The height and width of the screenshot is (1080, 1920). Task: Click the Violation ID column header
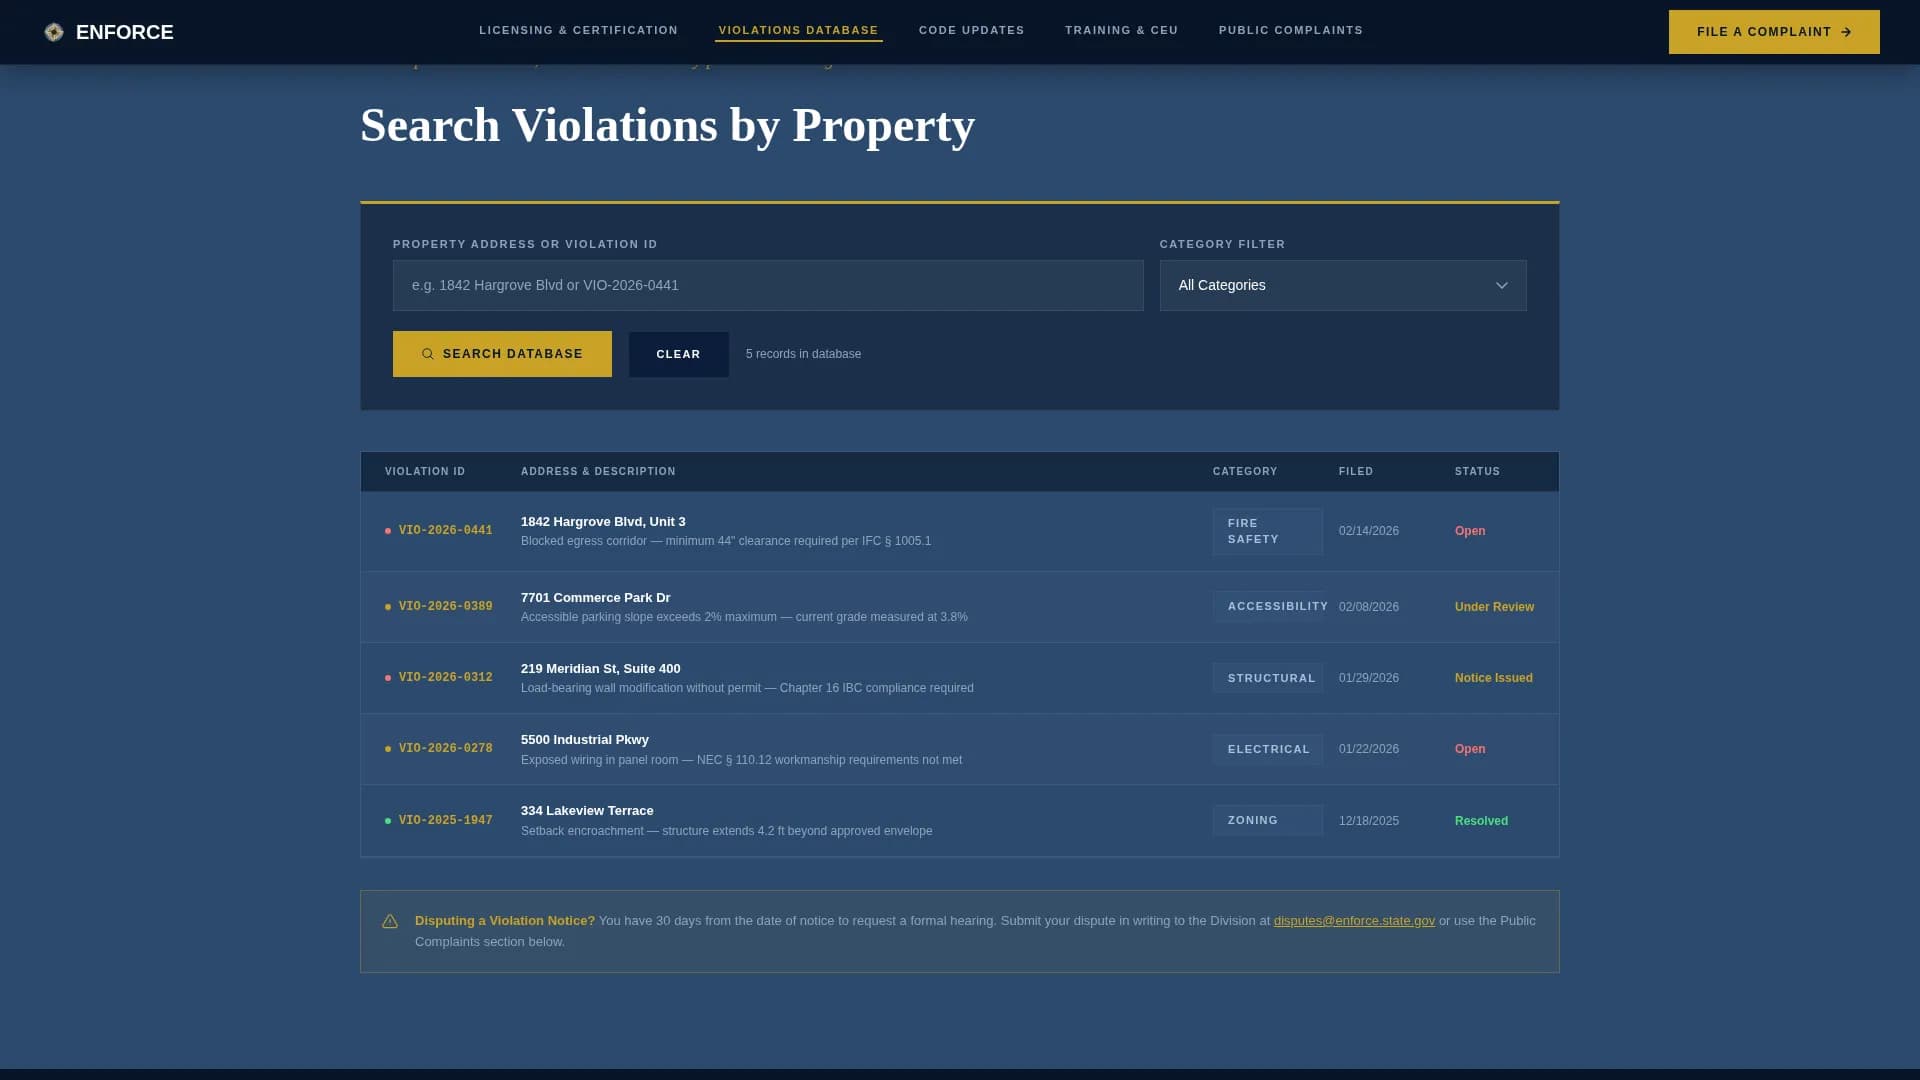(x=425, y=471)
